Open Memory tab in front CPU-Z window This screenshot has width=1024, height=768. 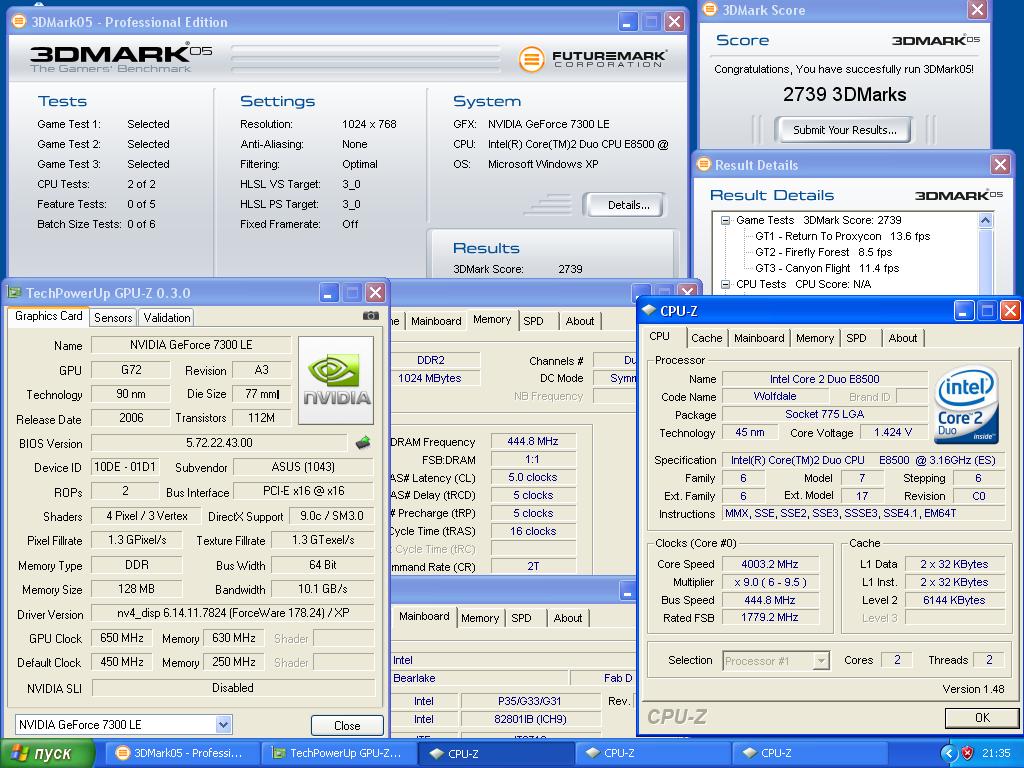[x=814, y=338]
